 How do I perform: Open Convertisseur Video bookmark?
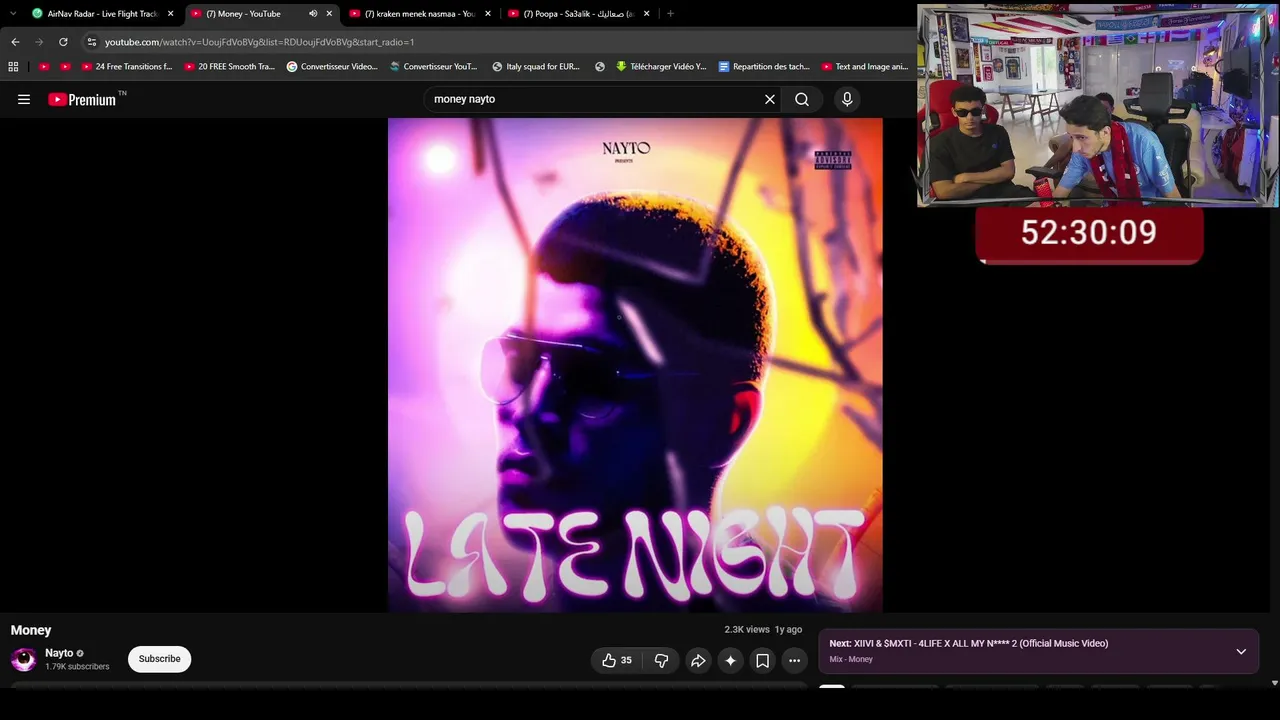[332, 67]
